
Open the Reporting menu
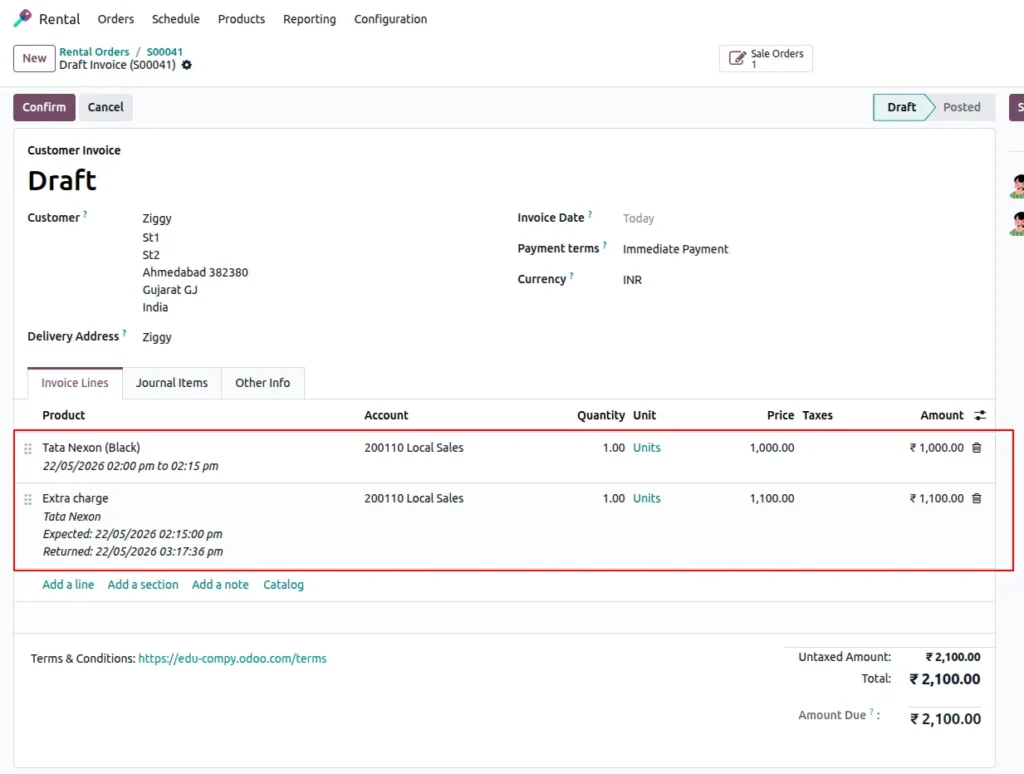click(310, 19)
